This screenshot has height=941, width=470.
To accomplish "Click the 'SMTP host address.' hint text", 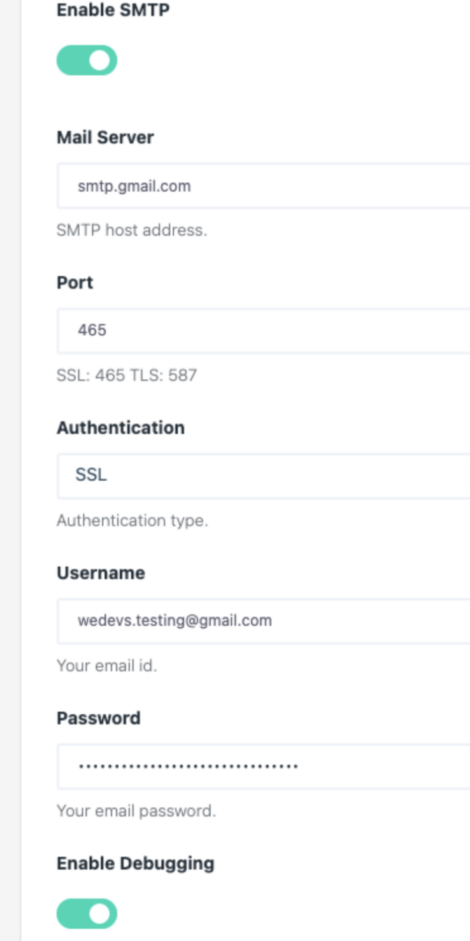I will tap(131, 230).
